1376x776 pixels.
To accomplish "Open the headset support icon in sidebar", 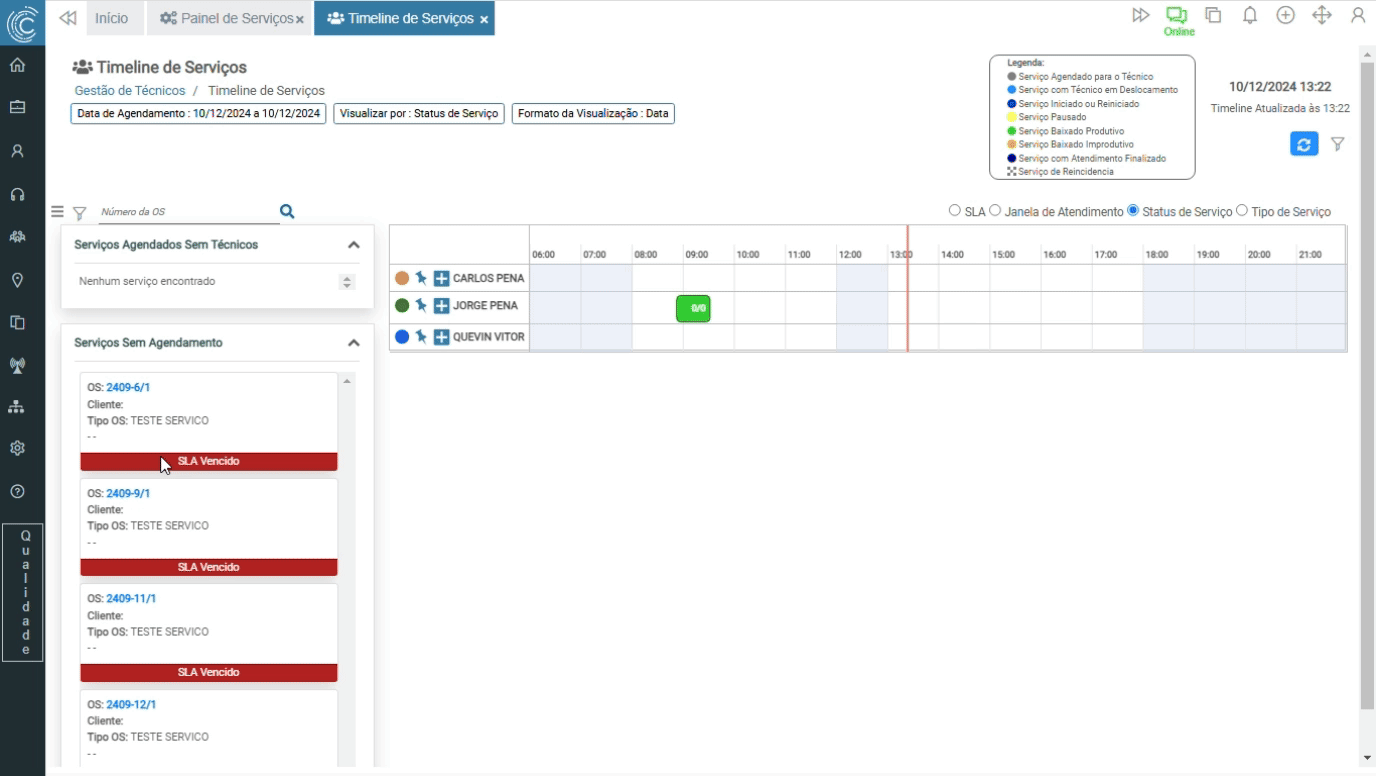I will click(x=17, y=194).
